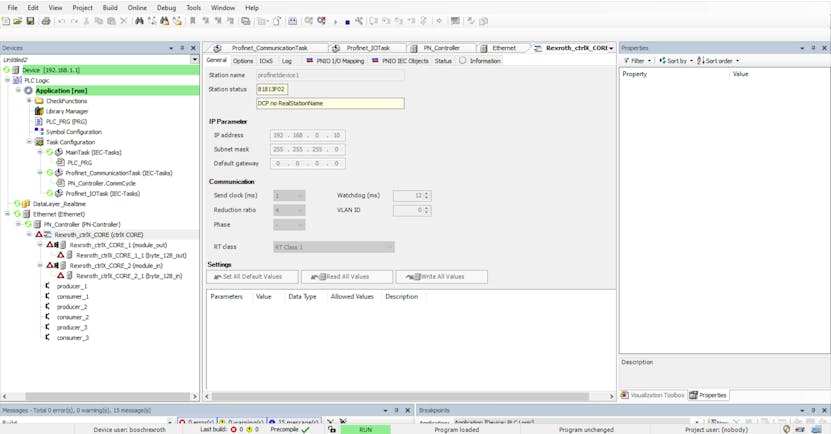Open the Filter dropdown in Properties

click(636, 61)
